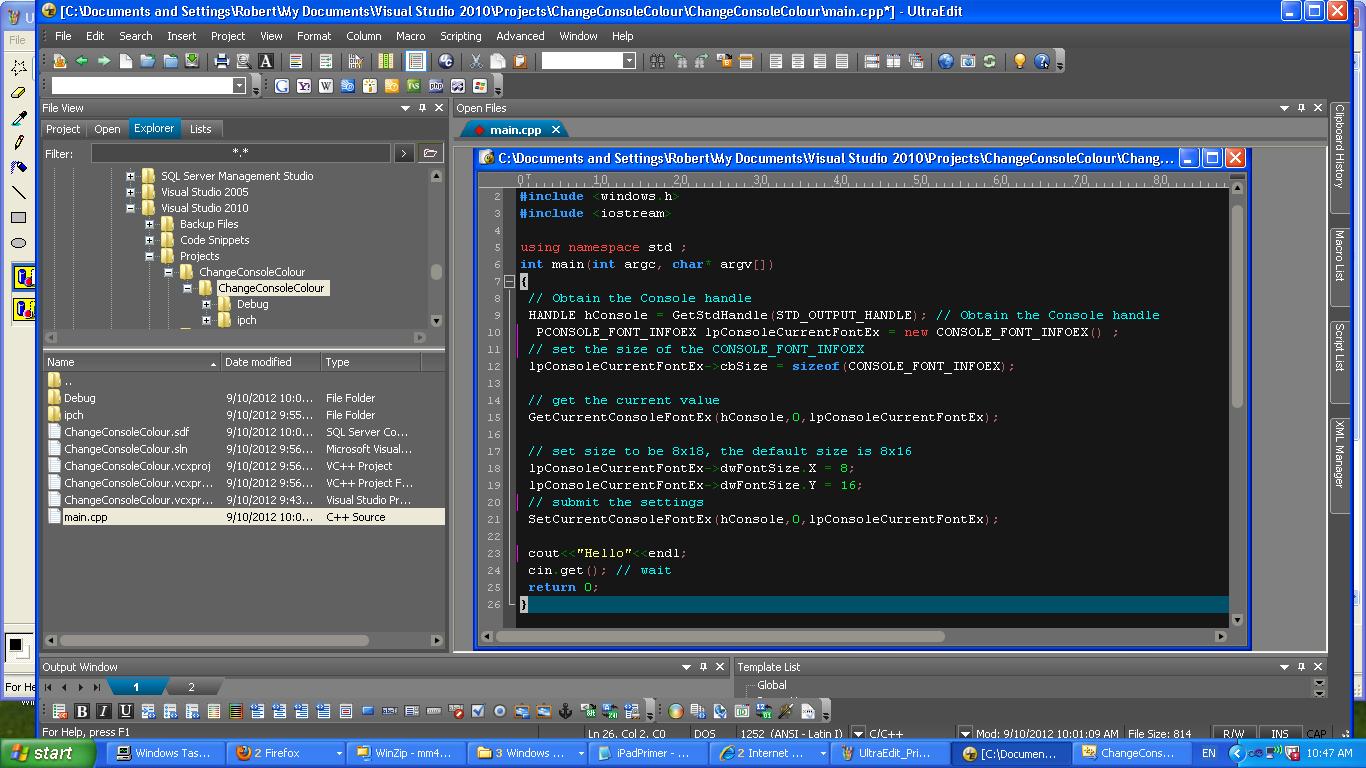Select output window tab 2
The image size is (1366, 768).
pos(191,687)
